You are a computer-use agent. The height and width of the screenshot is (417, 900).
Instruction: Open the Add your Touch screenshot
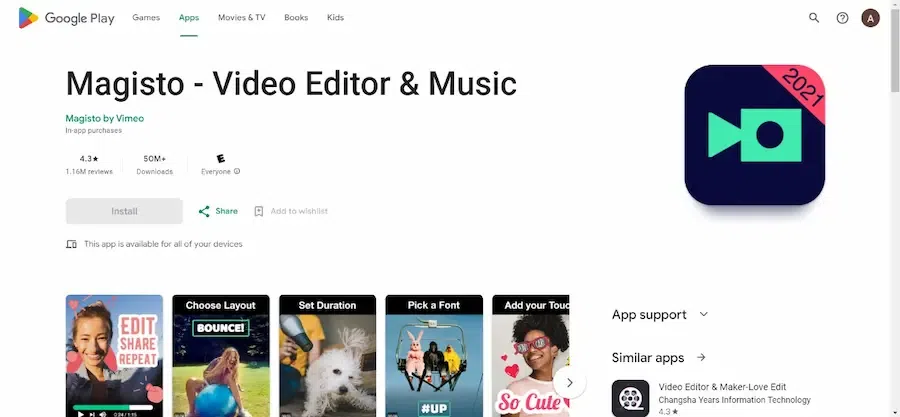point(530,356)
